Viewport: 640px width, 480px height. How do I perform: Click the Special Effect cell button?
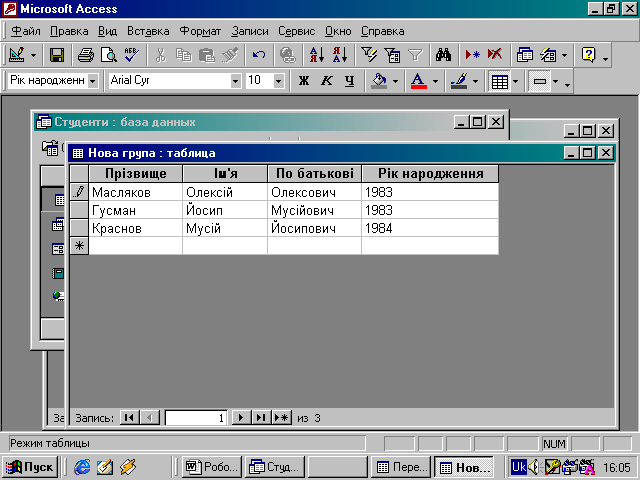540,81
